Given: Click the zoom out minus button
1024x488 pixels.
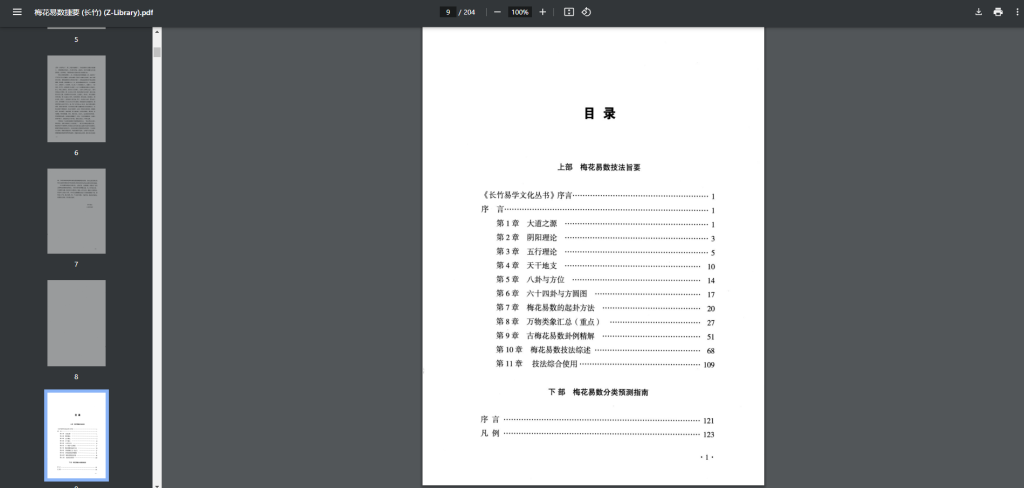Looking at the screenshot, I should [x=497, y=12].
